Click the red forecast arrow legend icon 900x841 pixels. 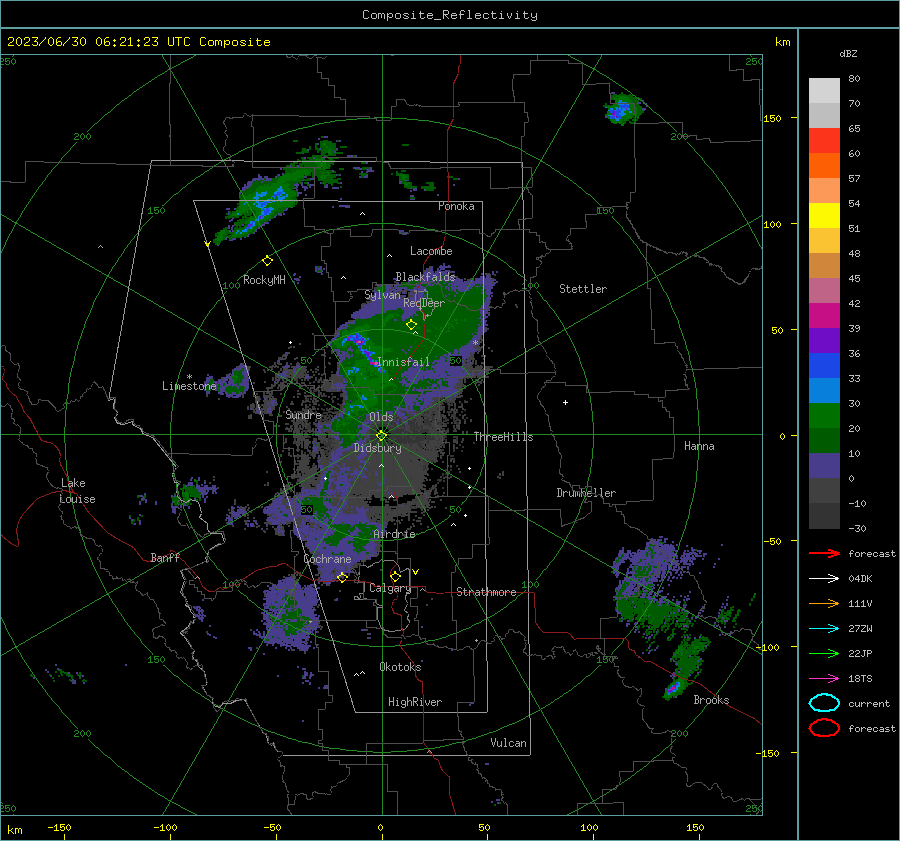[x=824, y=553]
